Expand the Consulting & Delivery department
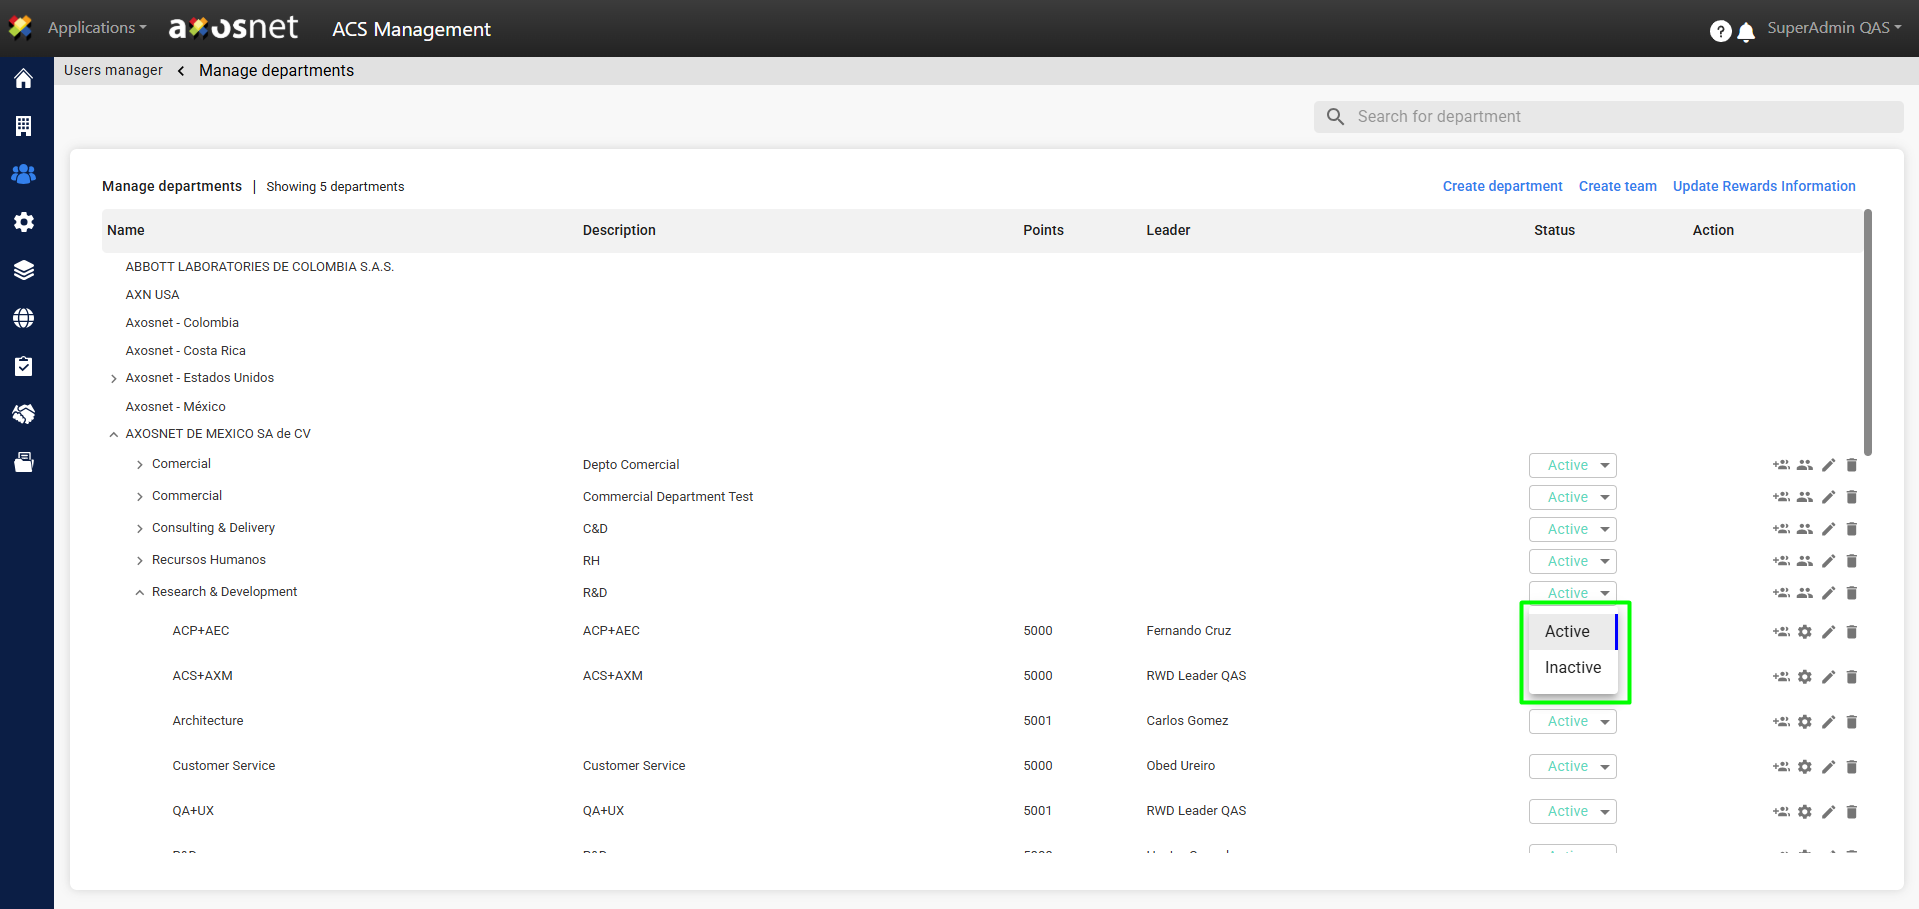Image resolution: width=1919 pixels, height=909 pixels. click(x=140, y=529)
